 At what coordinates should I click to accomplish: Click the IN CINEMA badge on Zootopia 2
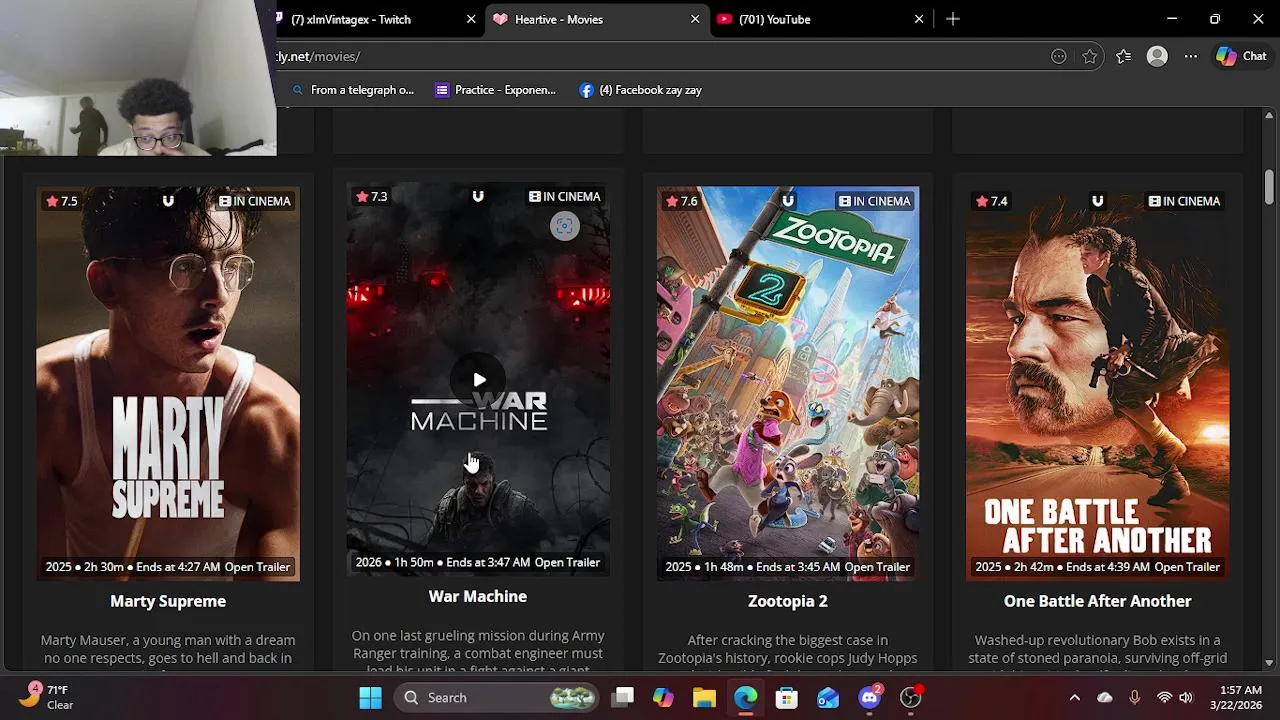coord(875,201)
